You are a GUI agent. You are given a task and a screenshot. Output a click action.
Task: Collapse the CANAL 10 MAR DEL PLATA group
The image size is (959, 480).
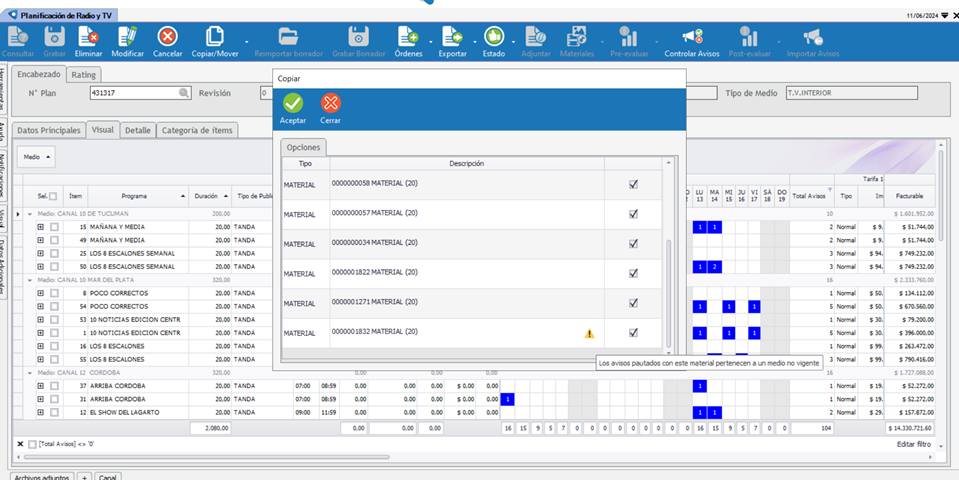pos(30,279)
